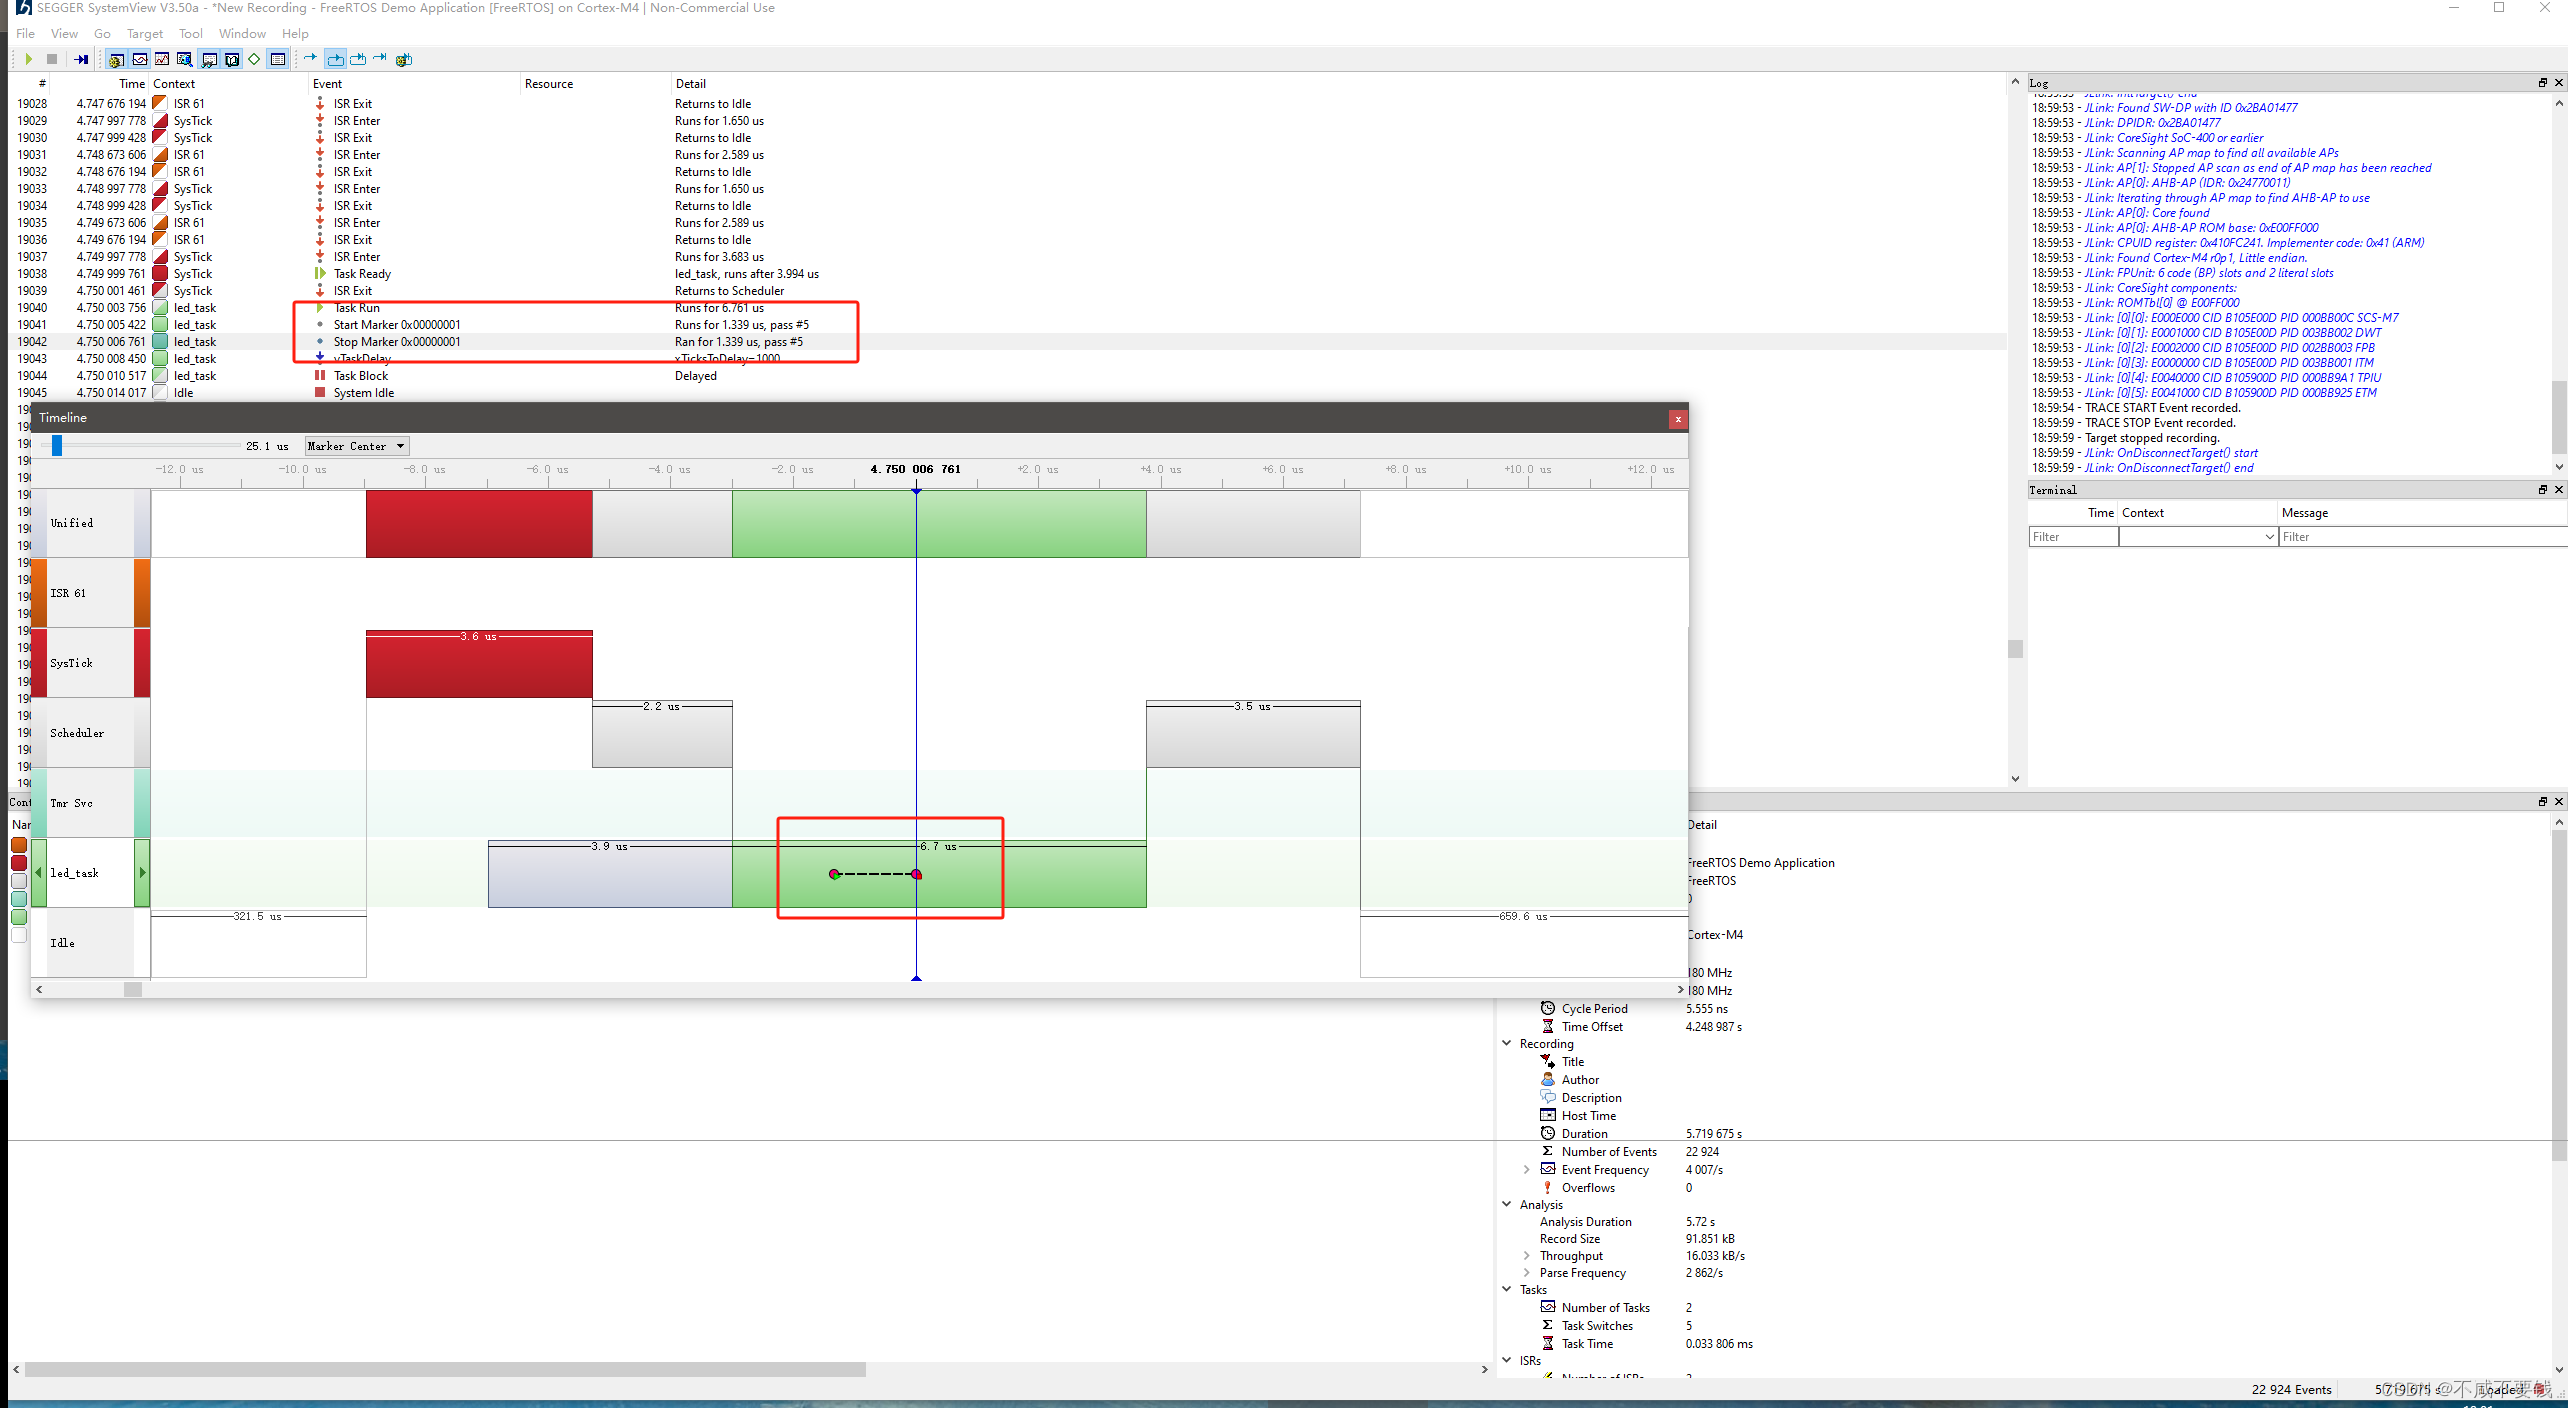Toggle the binoculars Terminal window icon

point(209,59)
